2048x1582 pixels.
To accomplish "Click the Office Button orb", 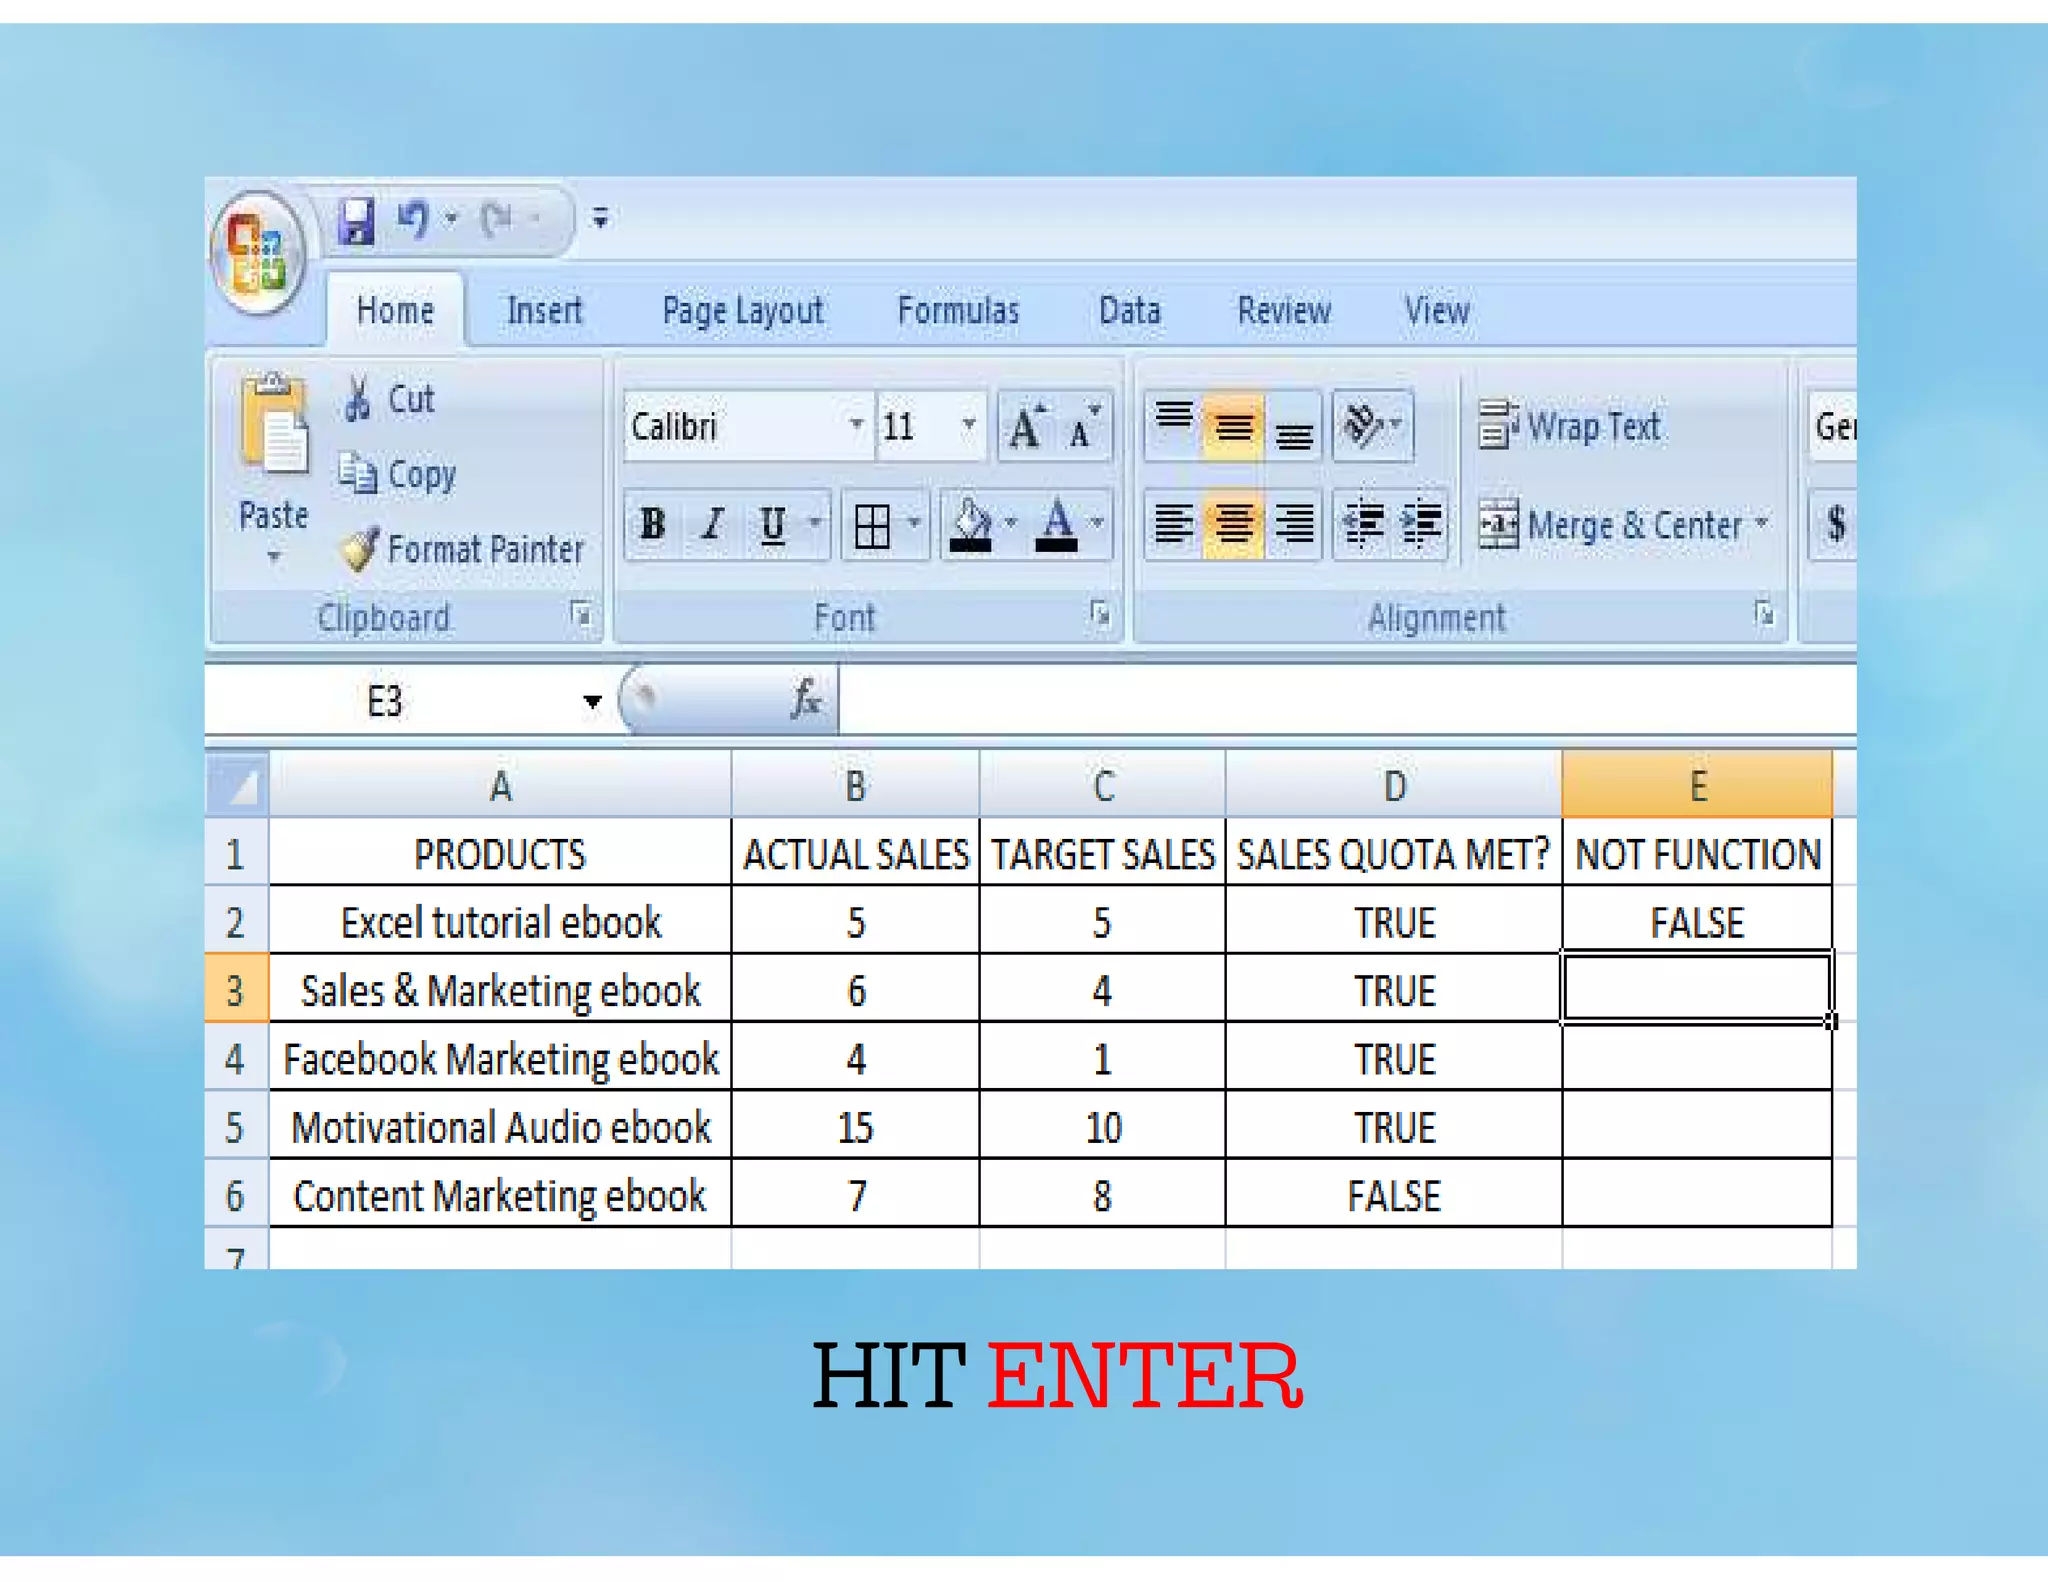I will tap(258, 253).
